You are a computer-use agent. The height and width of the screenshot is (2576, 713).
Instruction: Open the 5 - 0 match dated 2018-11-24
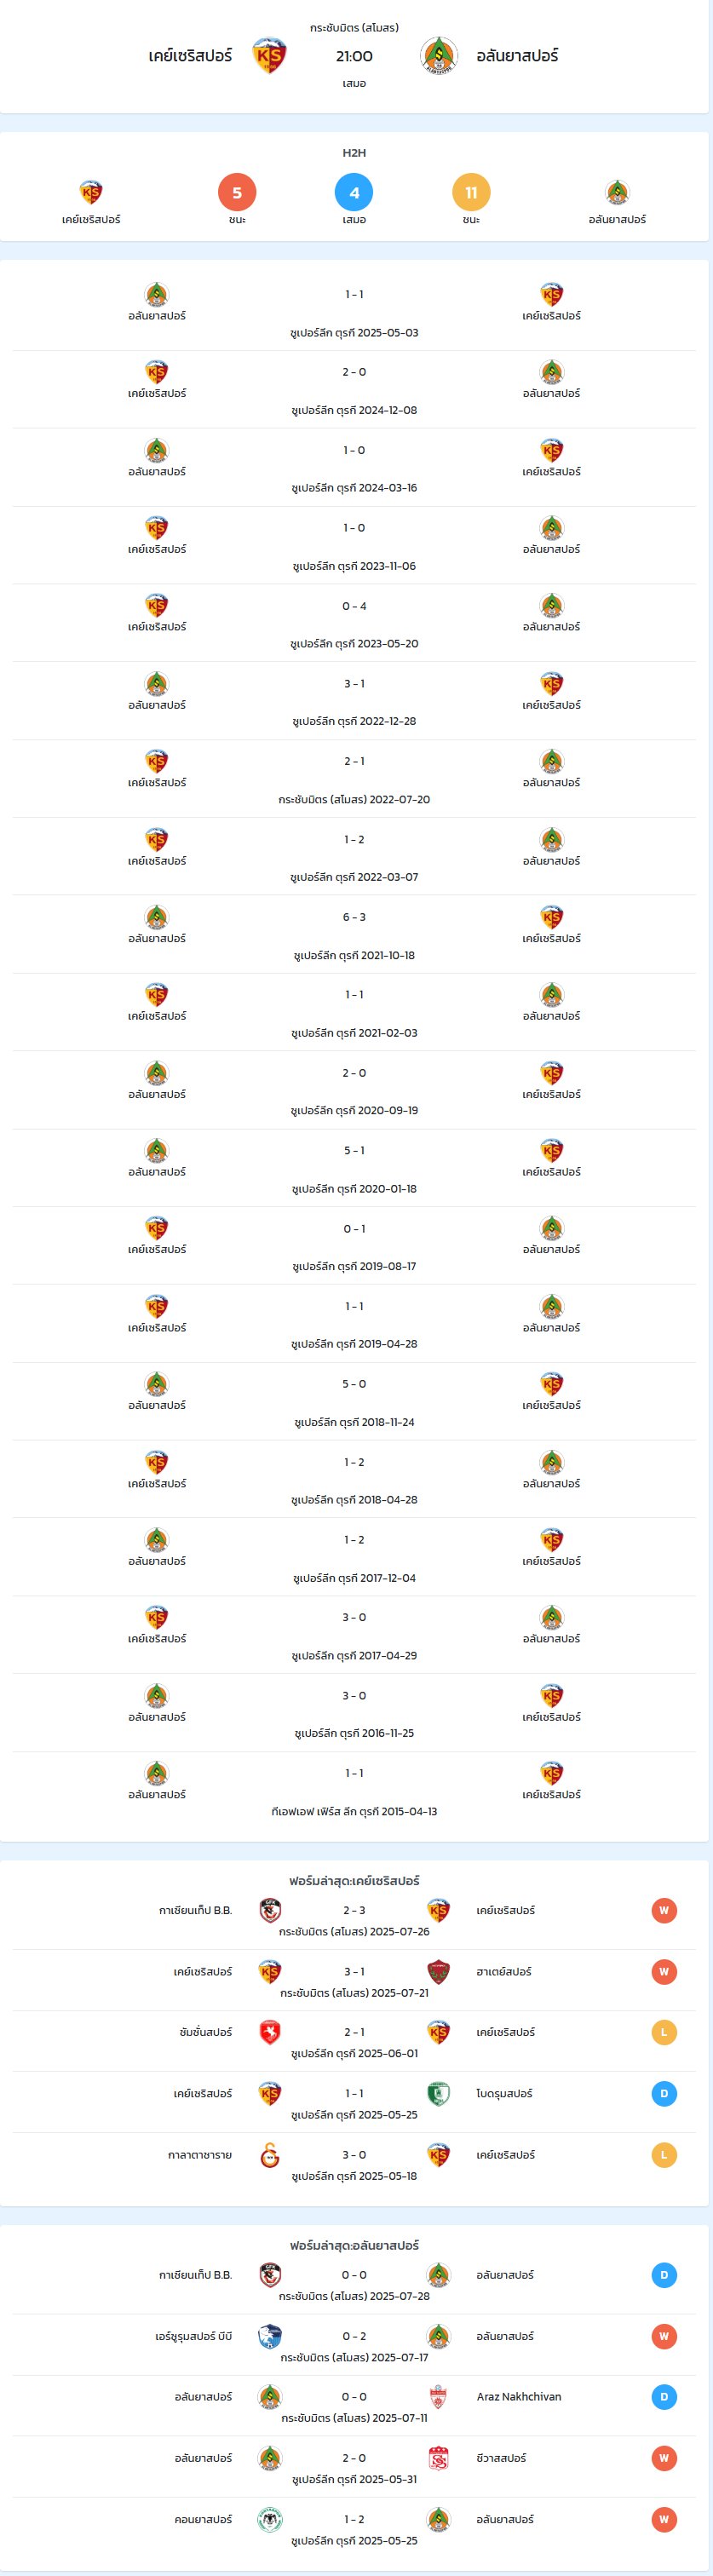coord(354,1402)
